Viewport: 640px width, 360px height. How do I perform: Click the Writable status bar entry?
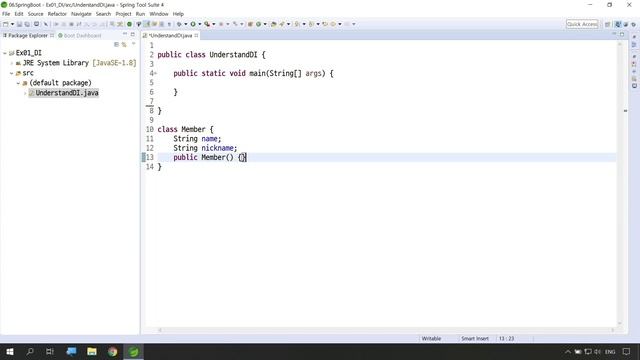coord(431,338)
